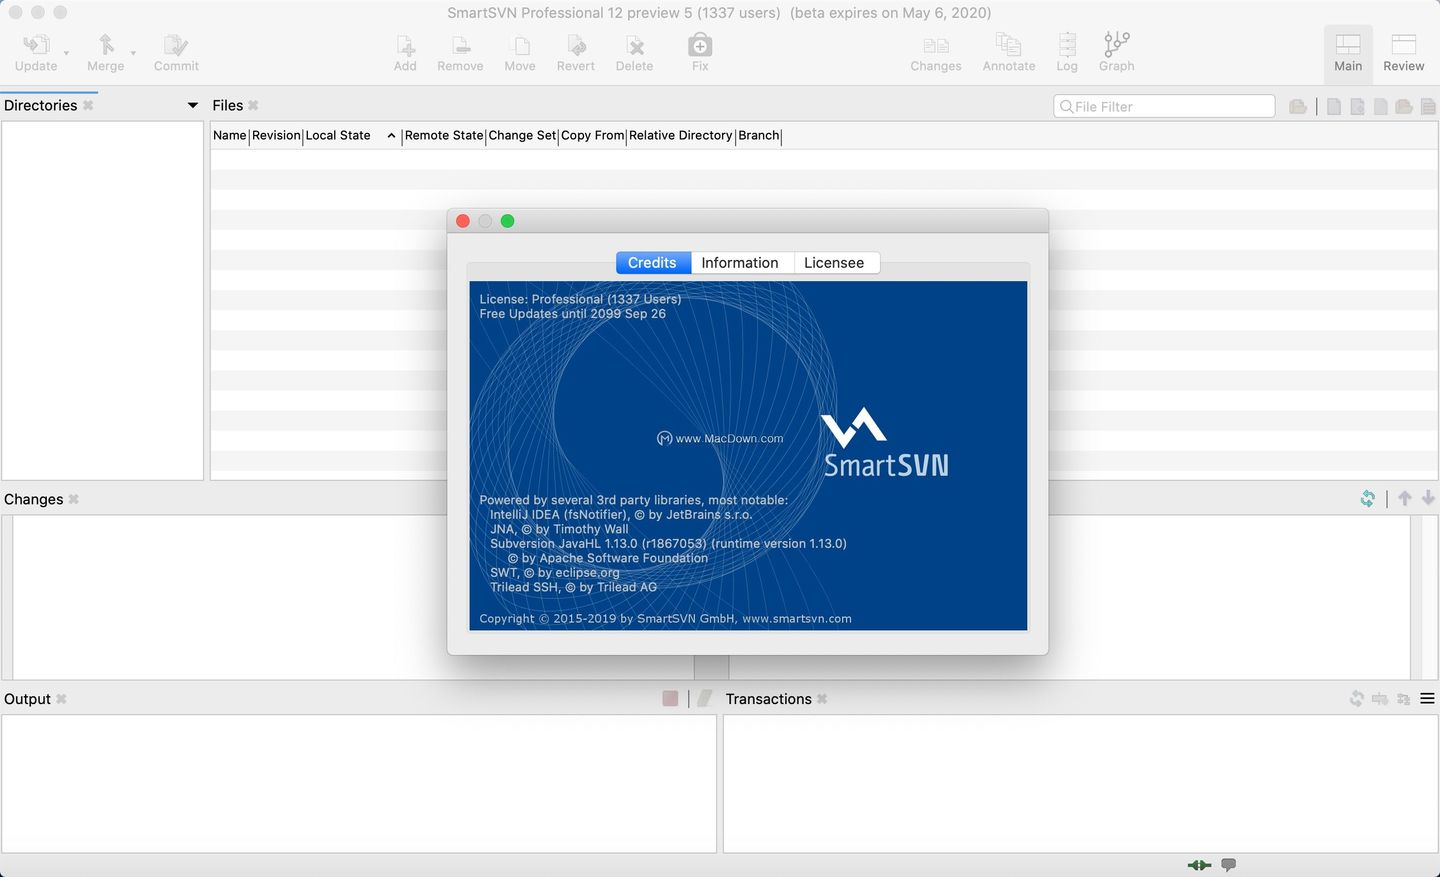Click the green connection status icon
Screen dimensions: 1440x877
(x=1199, y=865)
